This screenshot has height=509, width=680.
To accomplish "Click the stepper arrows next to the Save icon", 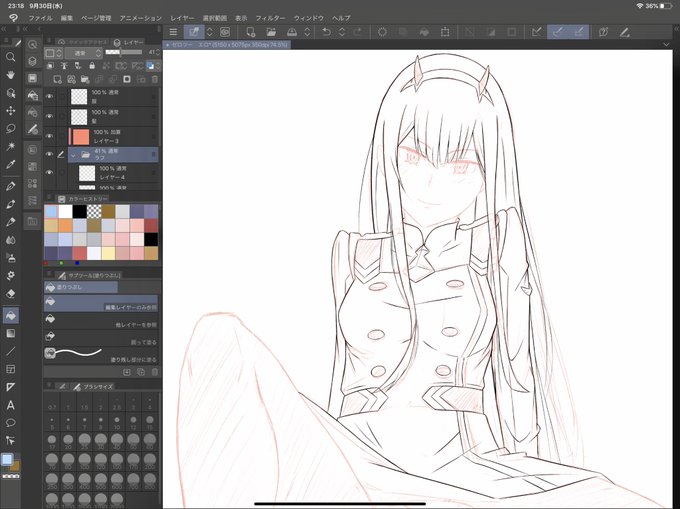I will point(307,32).
